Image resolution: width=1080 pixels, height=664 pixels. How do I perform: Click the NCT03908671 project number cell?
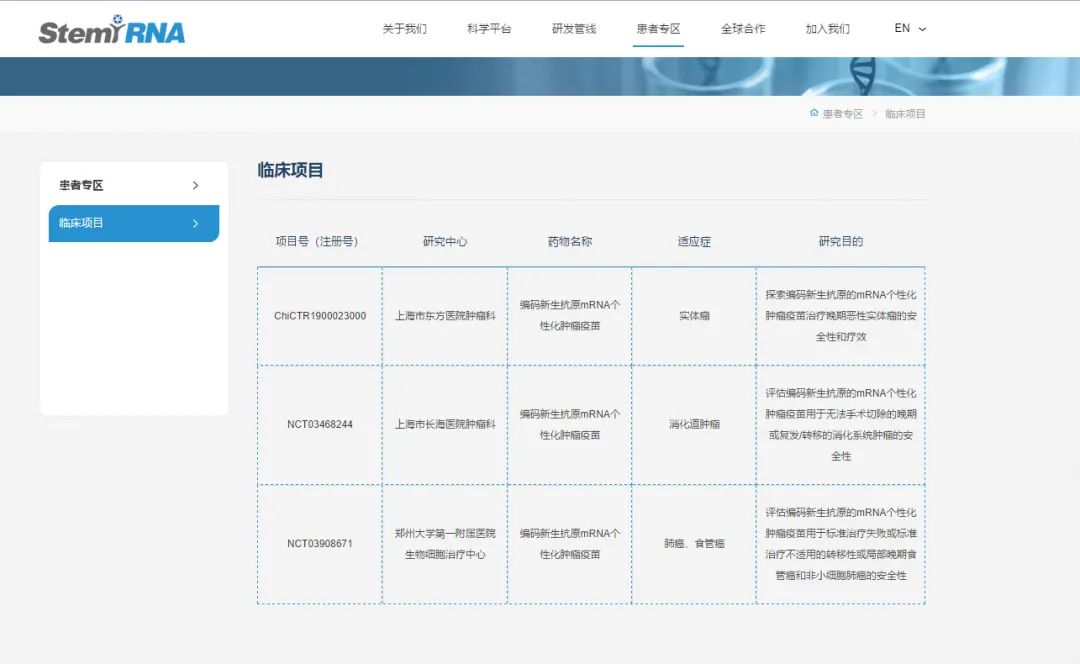pos(318,545)
